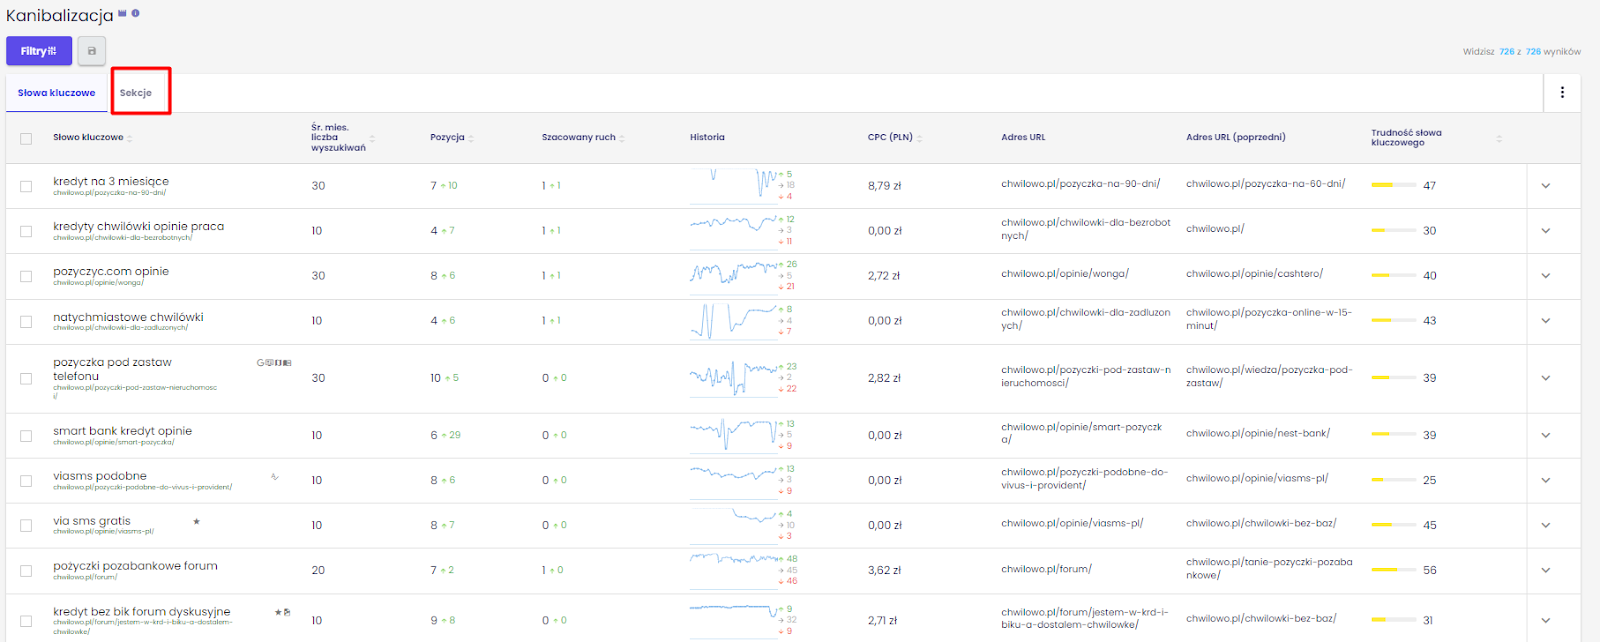Open the chwilowo.pl/pozyczka-na-90-dni/ URL link
1600x642 pixels.
click(x=1080, y=184)
